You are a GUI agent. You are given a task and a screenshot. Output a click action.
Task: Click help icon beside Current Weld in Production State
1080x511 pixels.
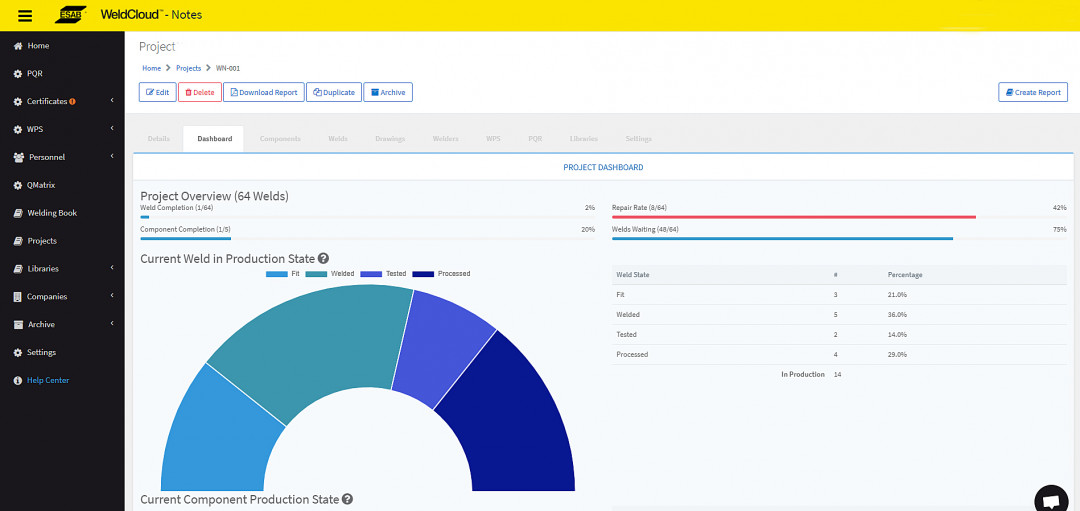pyautogui.click(x=323, y=259)
